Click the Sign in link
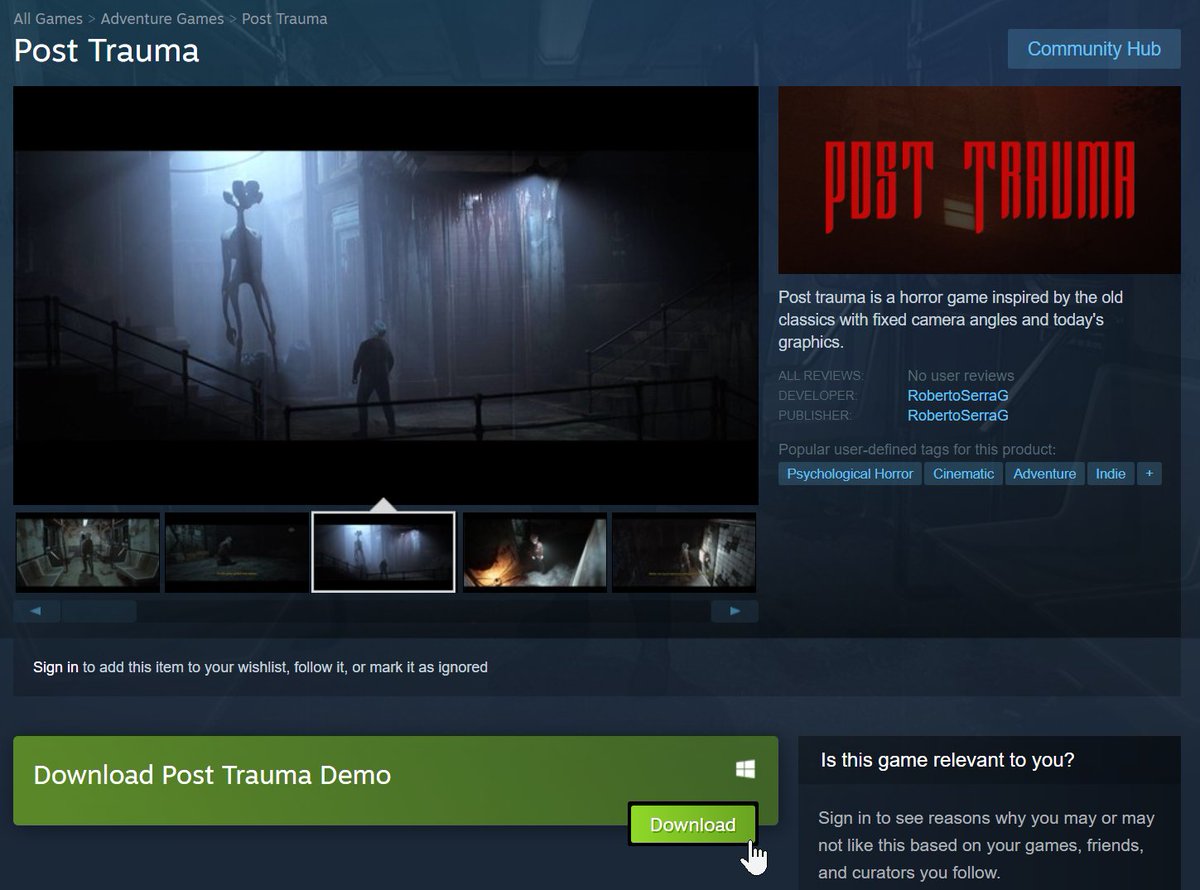This screenshot has height=890, width=1200. coord(56,667)
